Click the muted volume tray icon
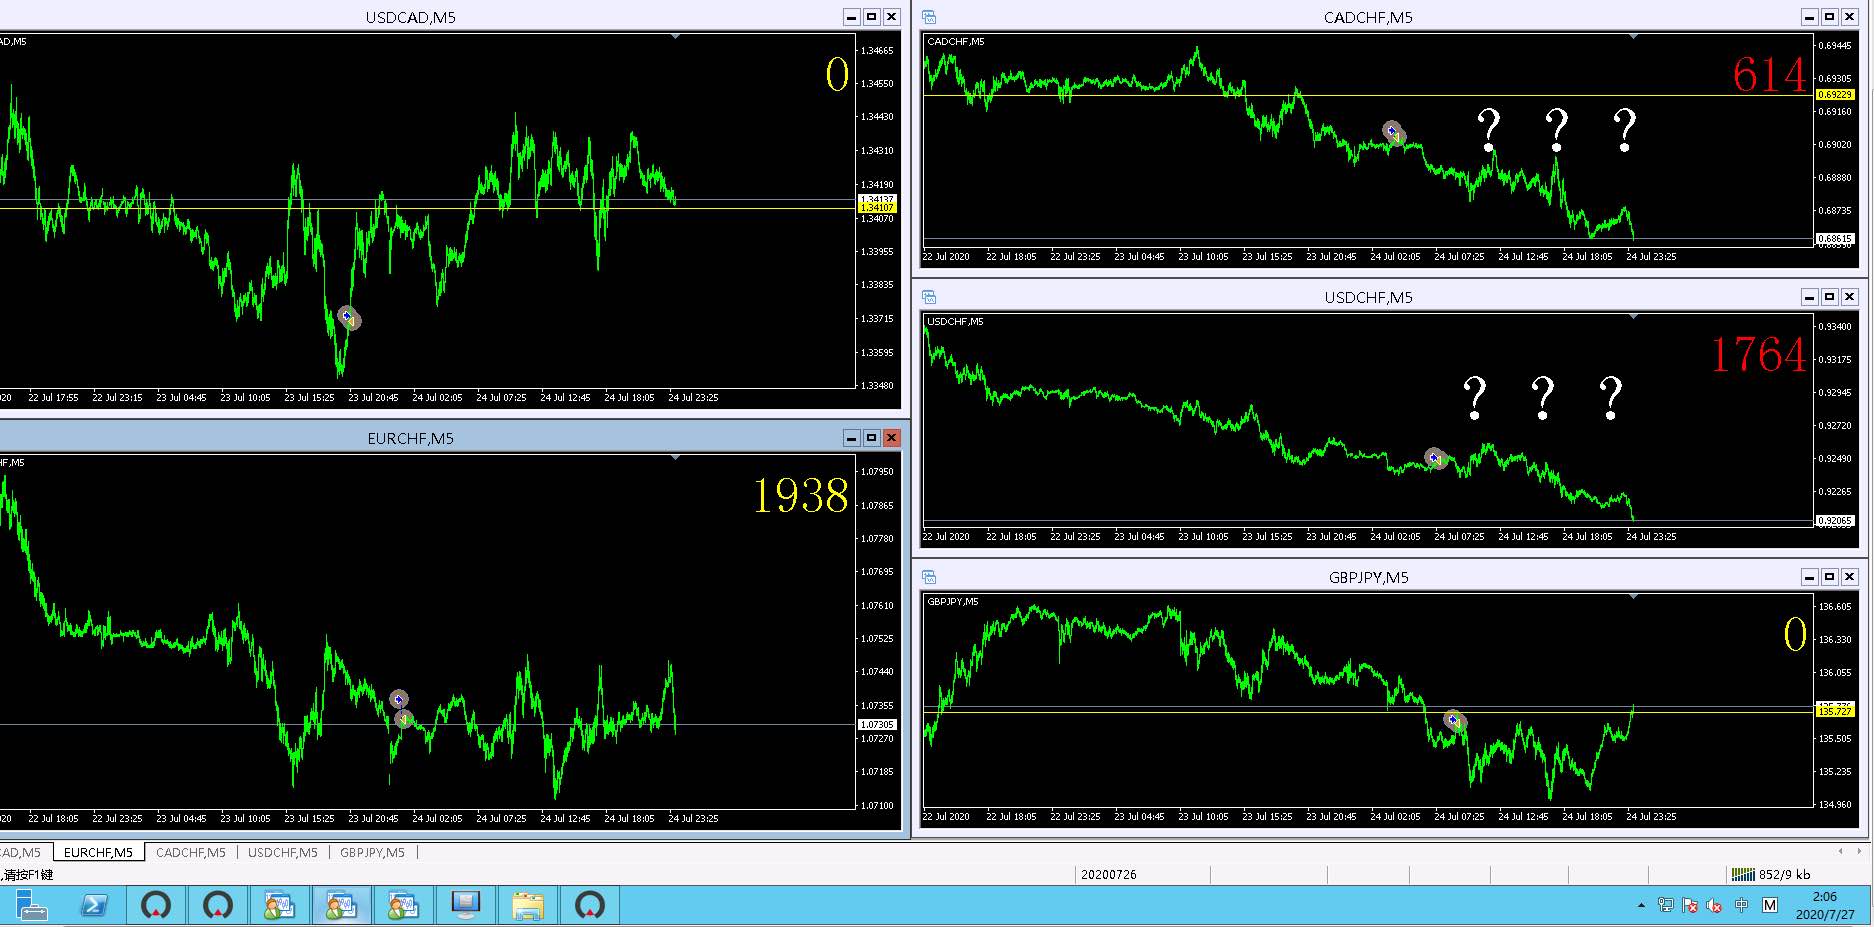The height and width of the screenshot is (927, 1874). click(1714, 905)
